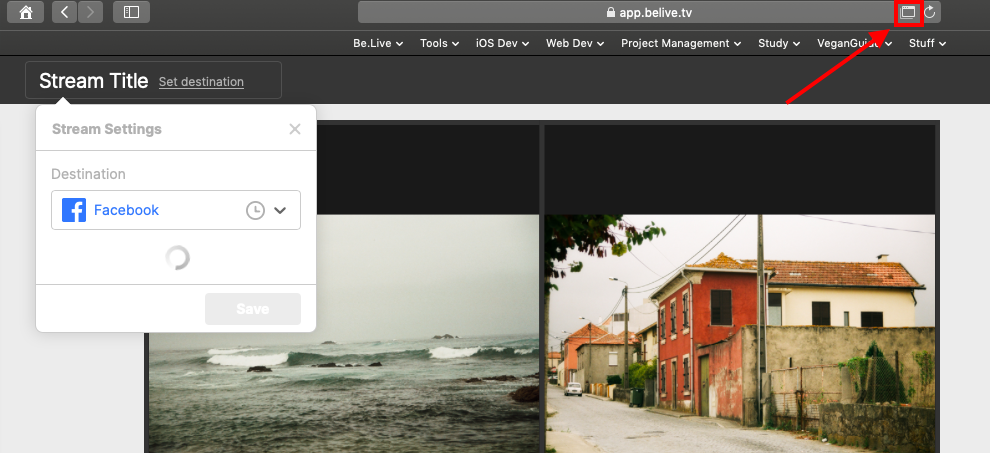Open the Study bookmarks menu

point(779,43)
